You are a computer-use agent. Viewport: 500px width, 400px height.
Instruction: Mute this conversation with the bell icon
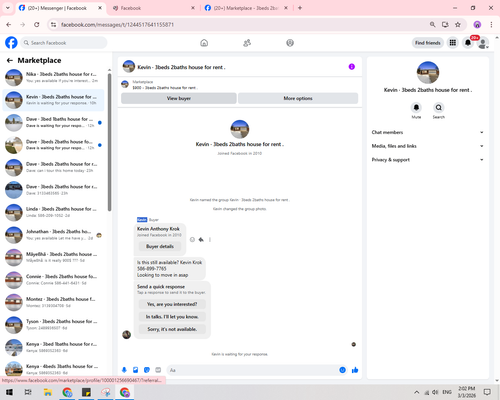point(416,107)
